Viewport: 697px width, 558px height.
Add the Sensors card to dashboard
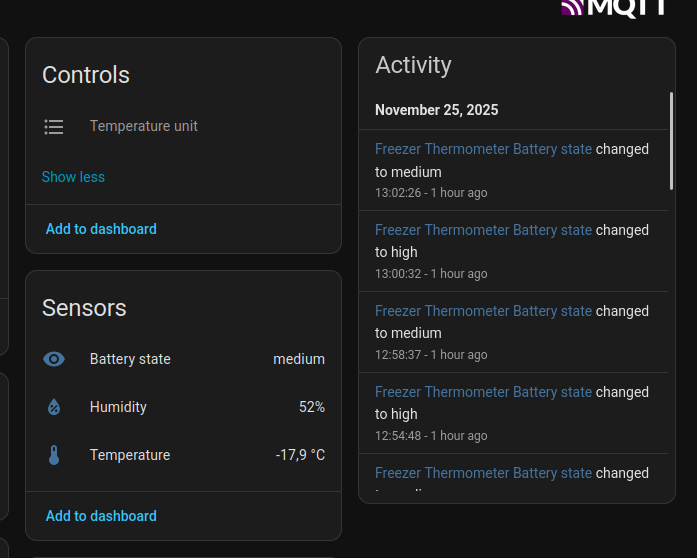click(101, 516)
